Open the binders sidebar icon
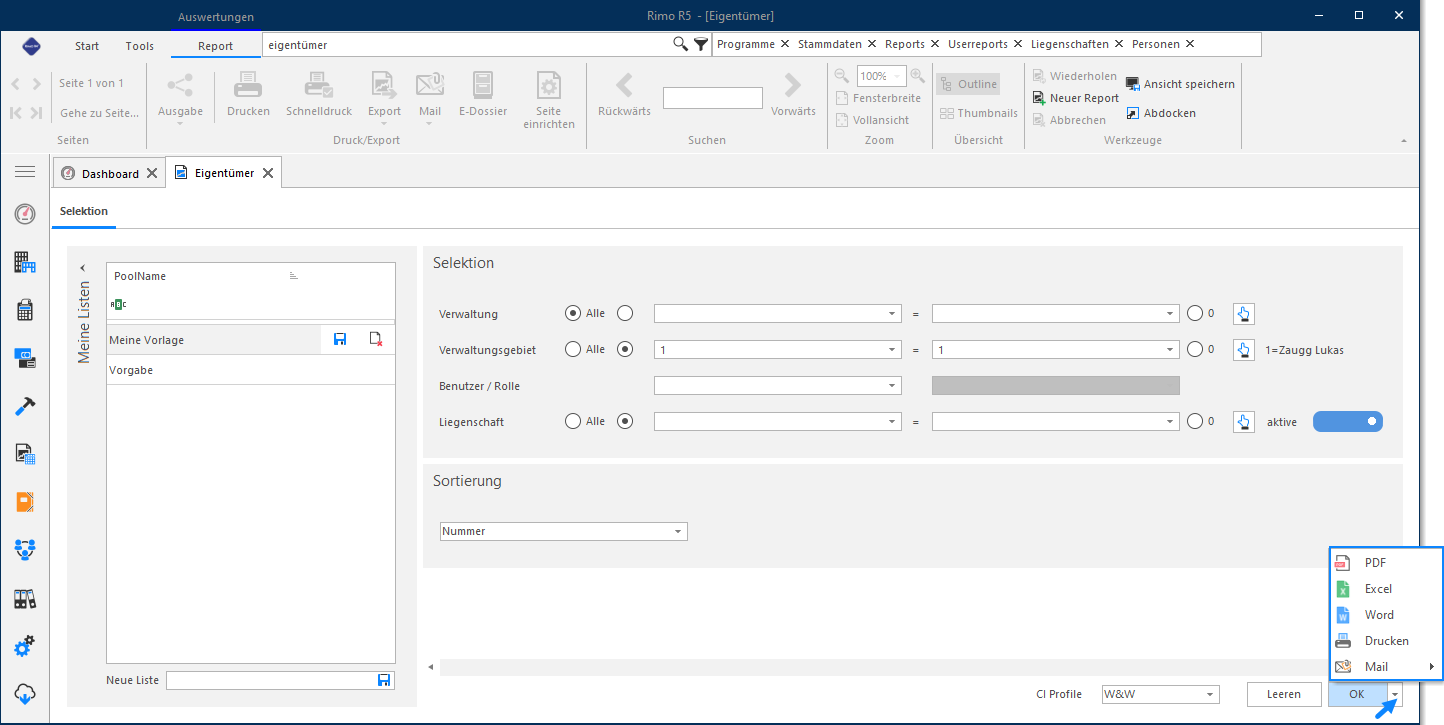1444x725 pixels. click(25, 599)
